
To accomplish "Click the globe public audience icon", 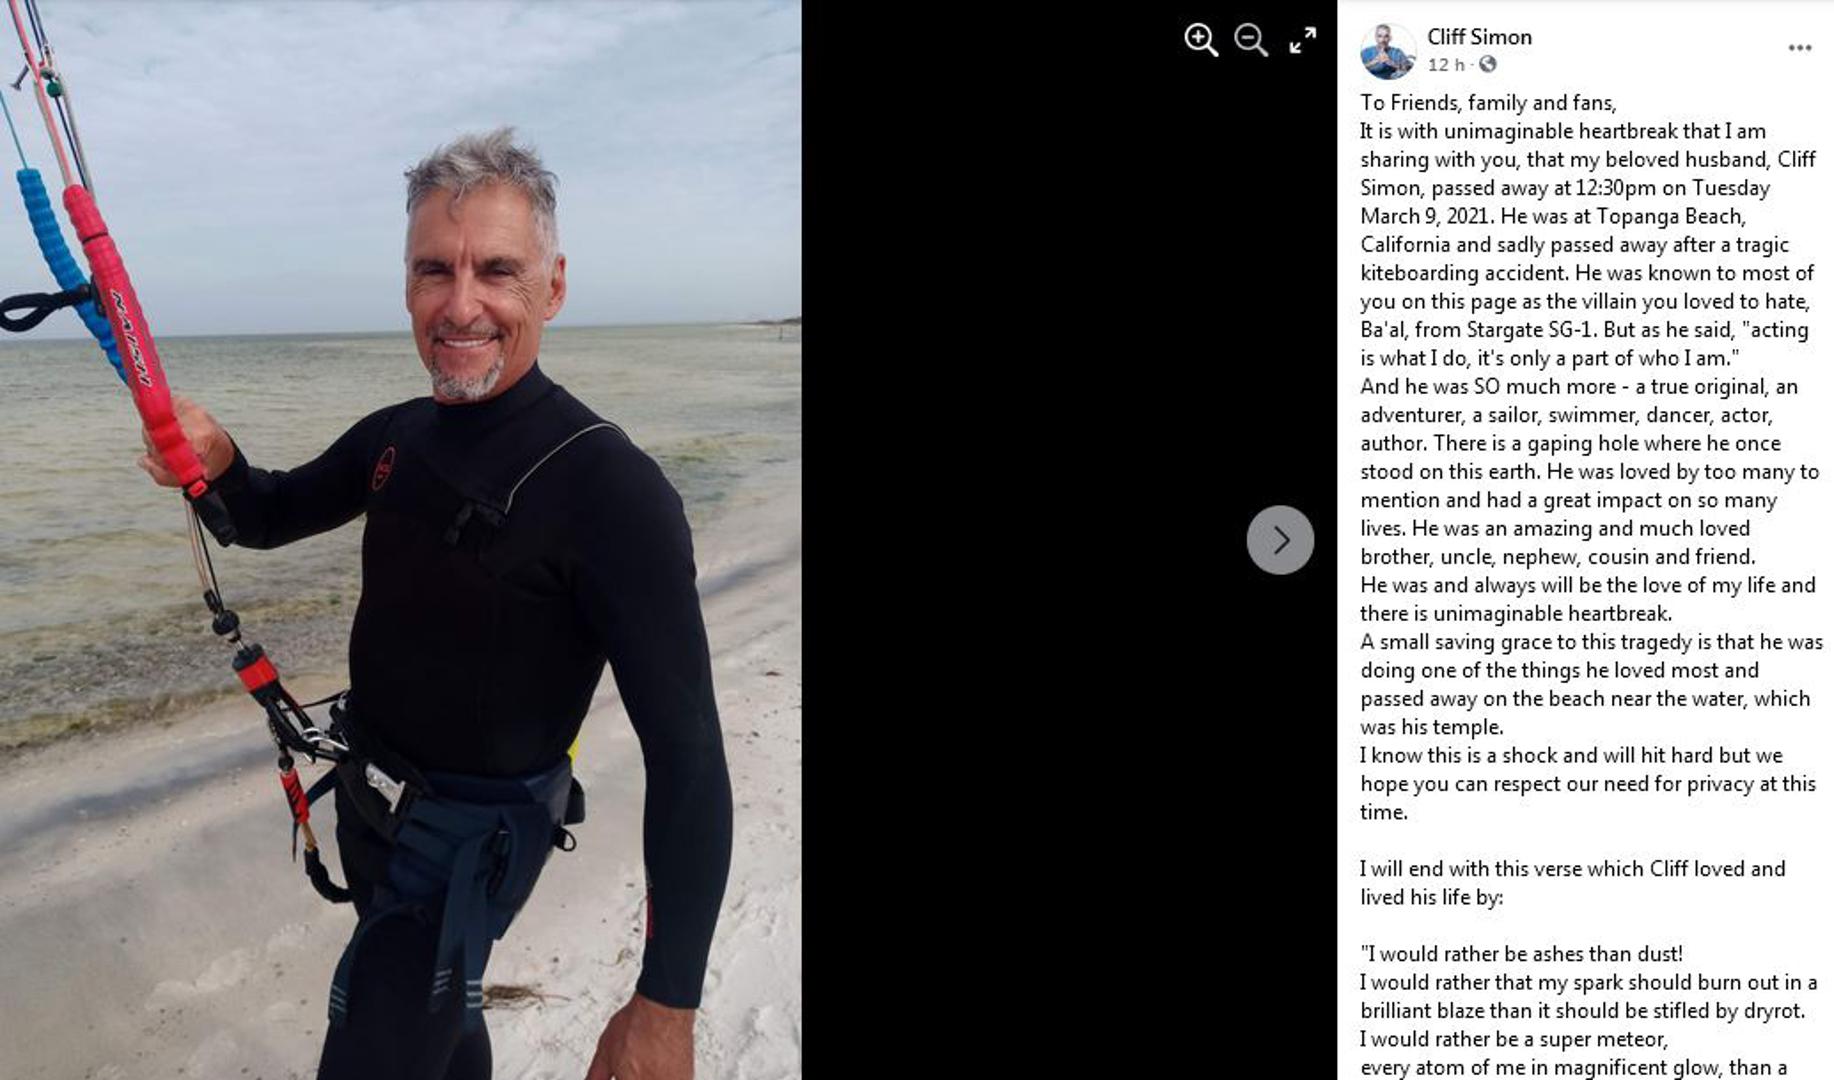I will [1488, 65].
